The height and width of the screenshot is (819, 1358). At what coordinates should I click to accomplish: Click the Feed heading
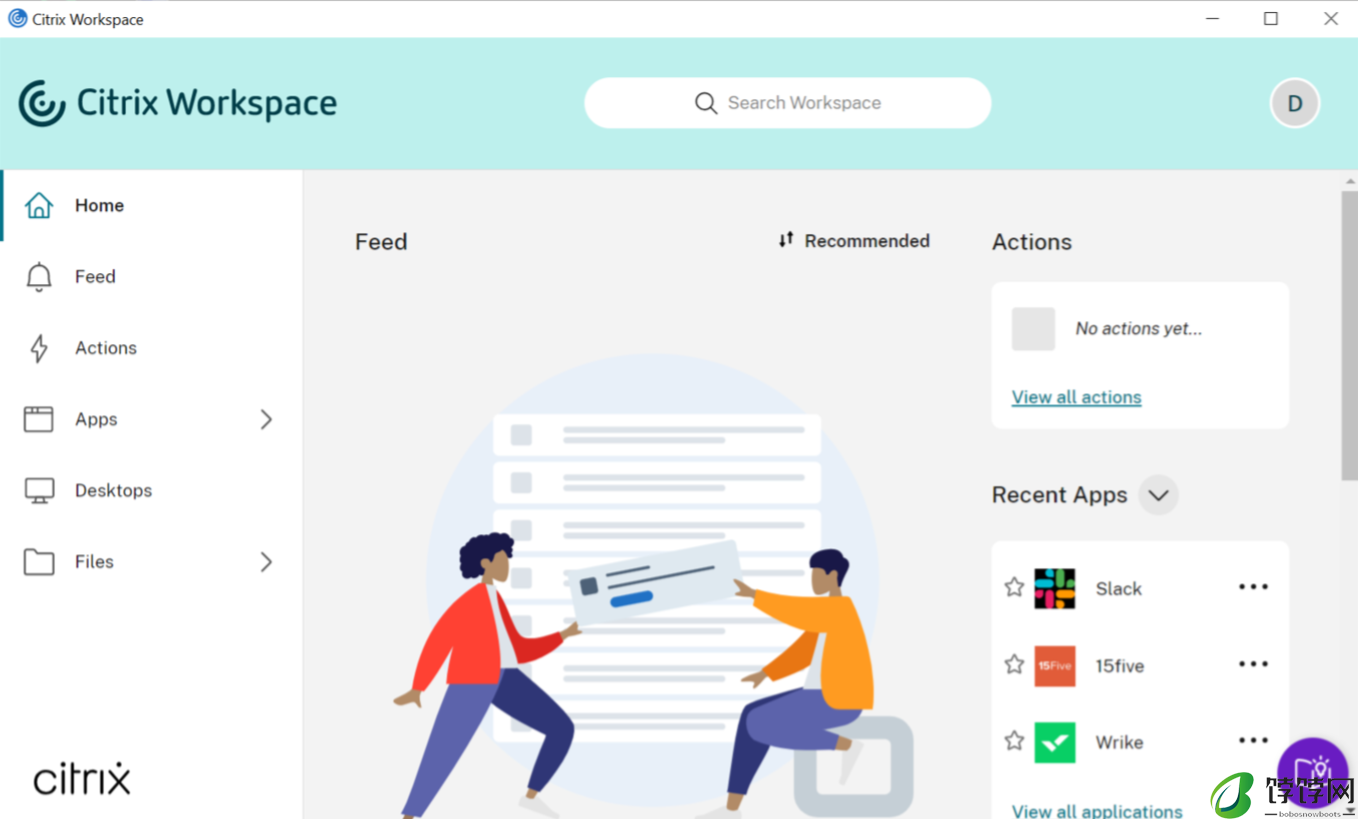(381, 242)
